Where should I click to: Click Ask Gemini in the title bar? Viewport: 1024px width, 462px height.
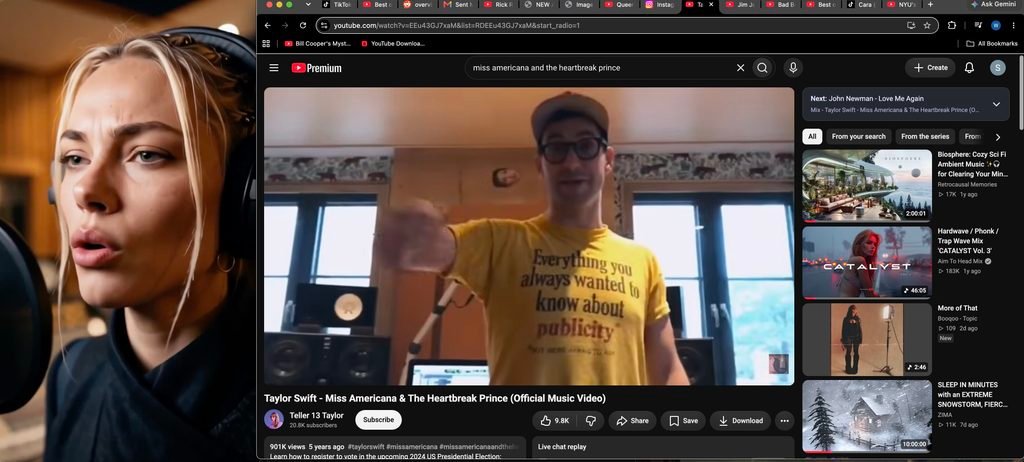(x=993, y=5)
